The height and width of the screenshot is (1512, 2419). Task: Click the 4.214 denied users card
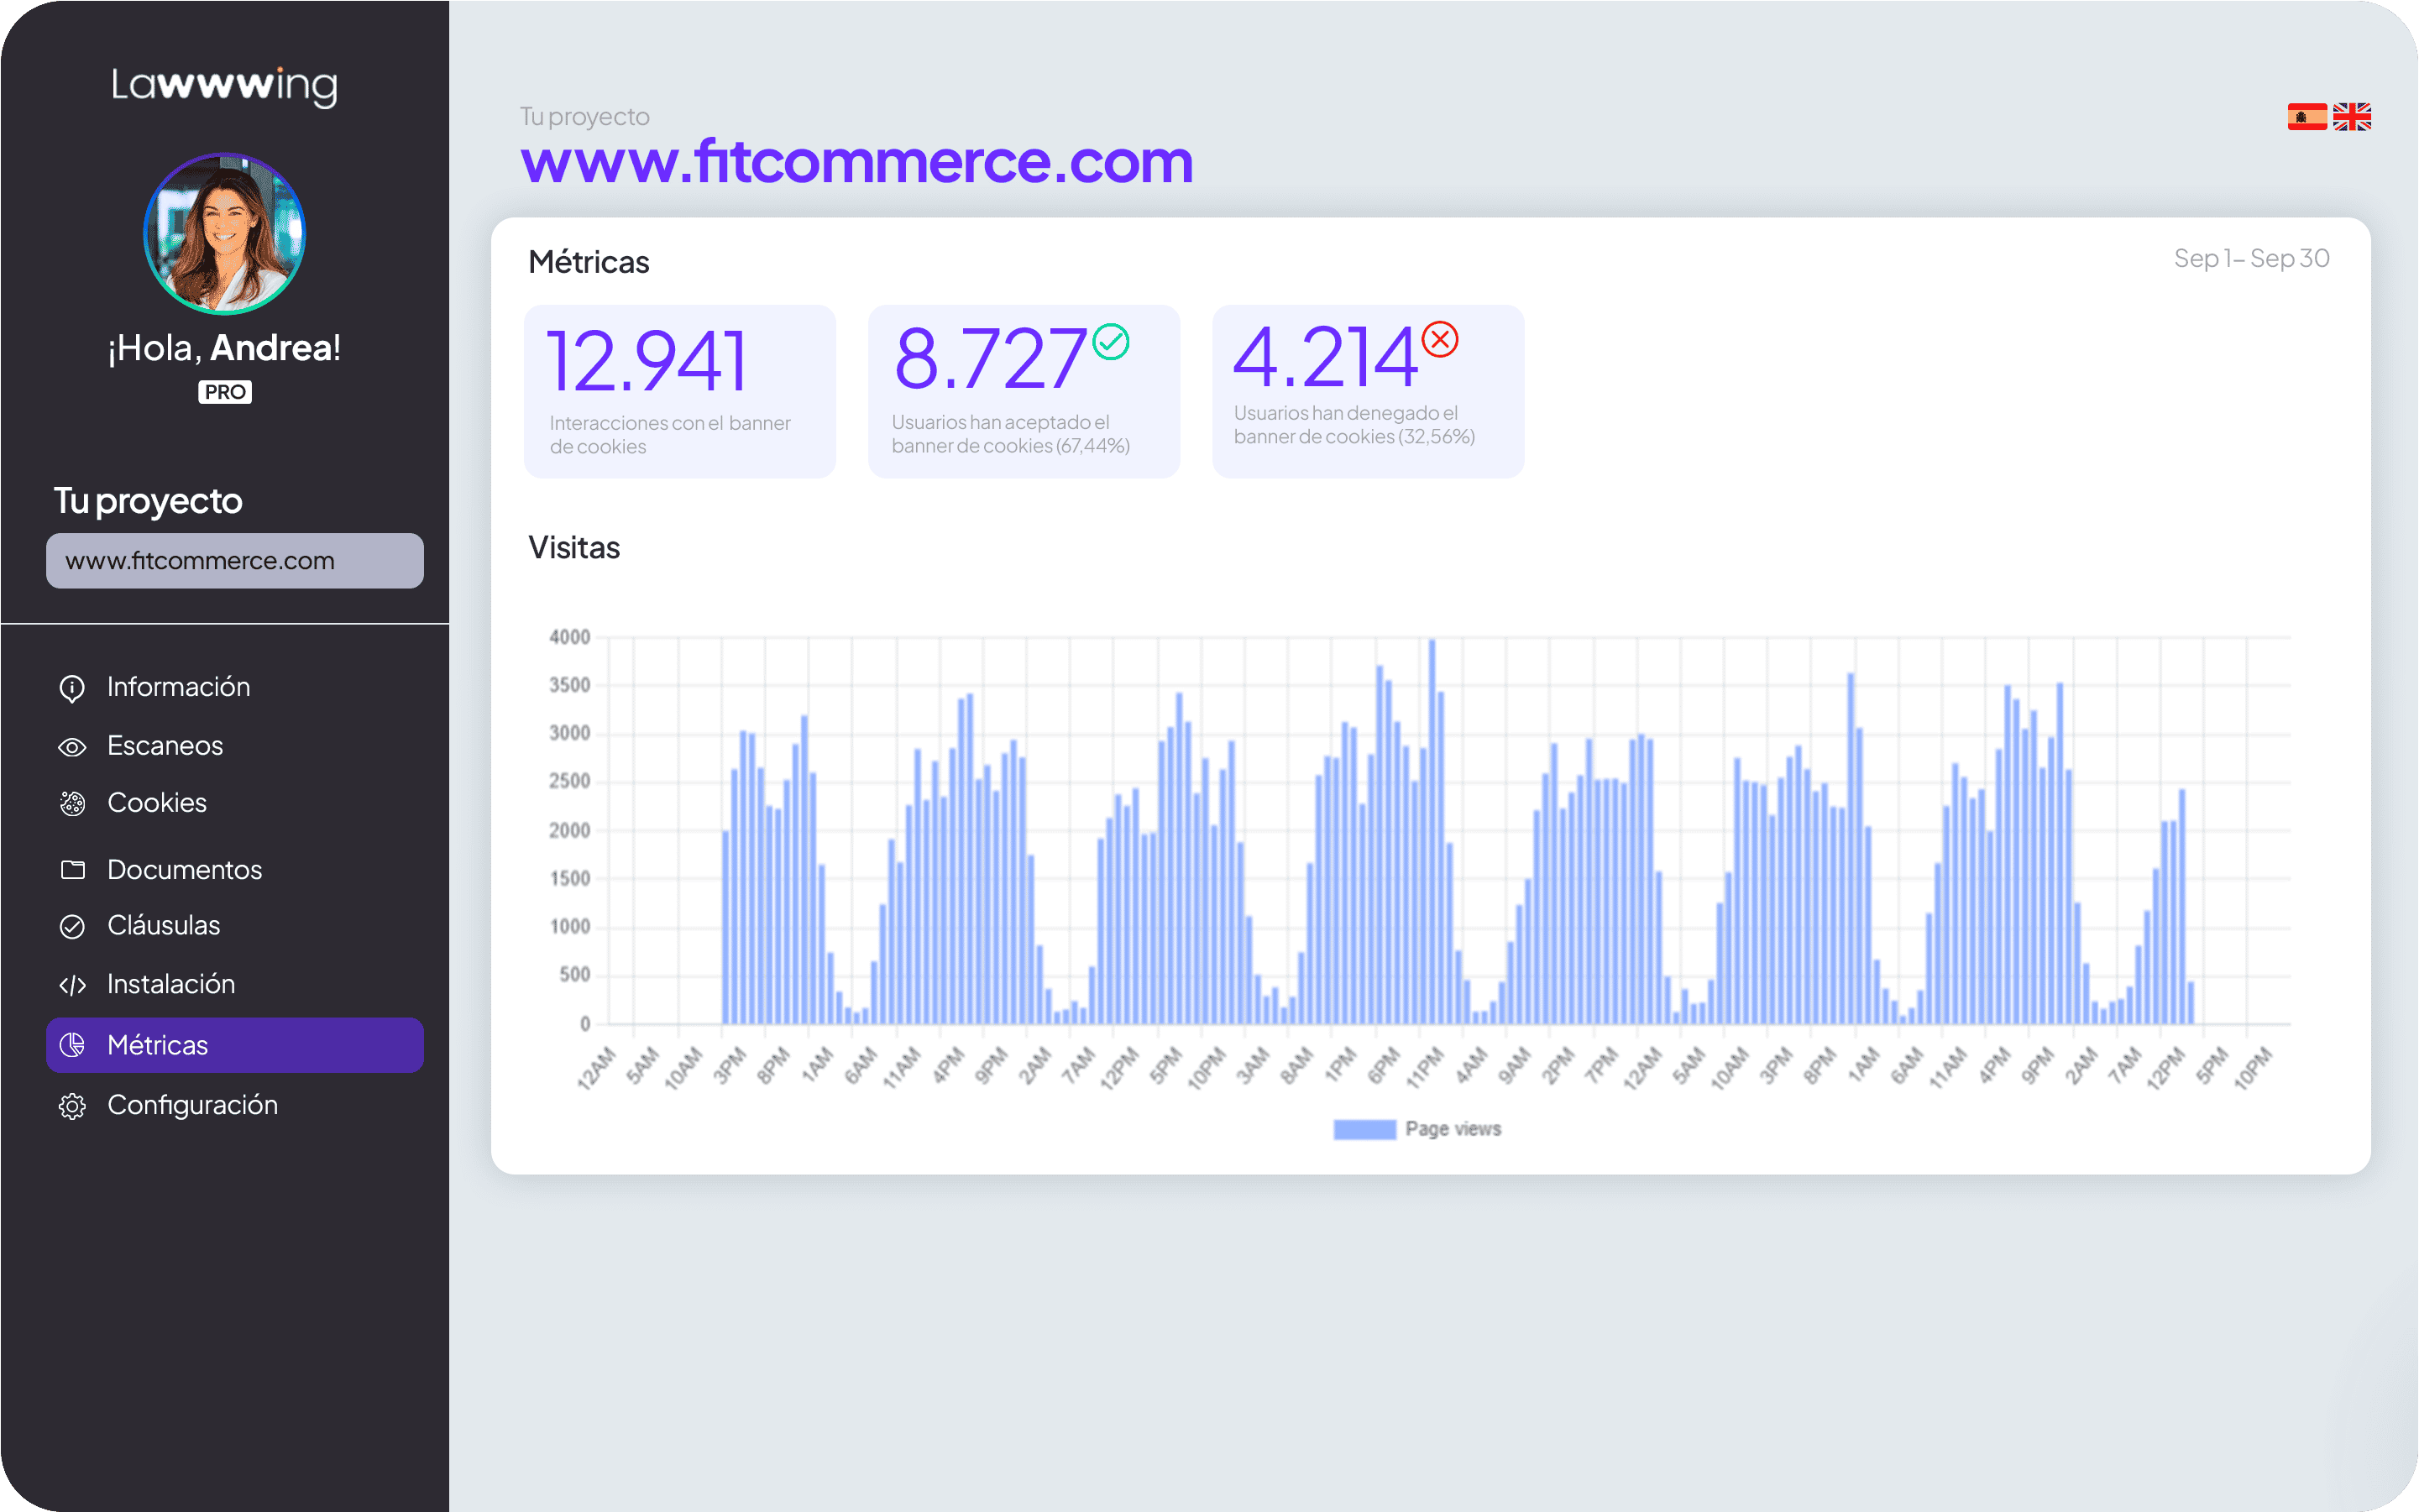(1368, 392)
